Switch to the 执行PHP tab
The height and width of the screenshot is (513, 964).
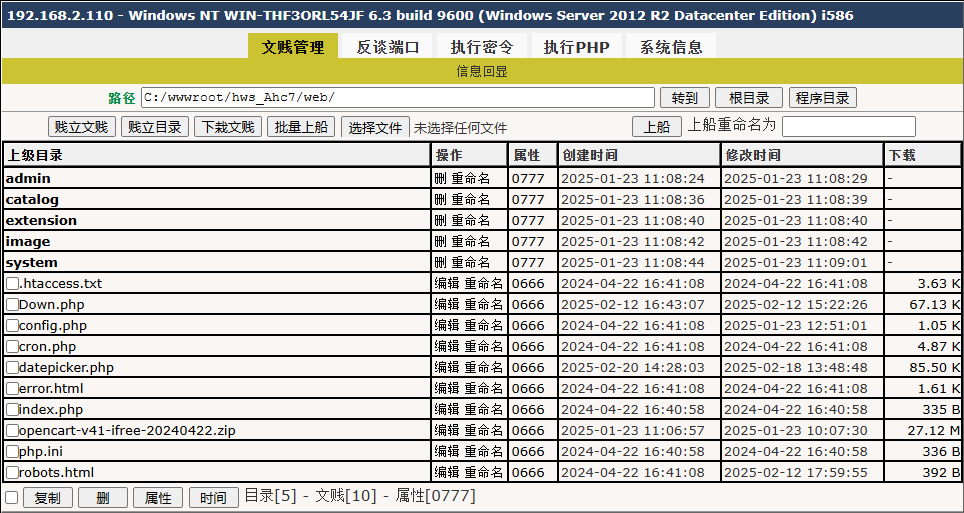[x=576, y=47]
